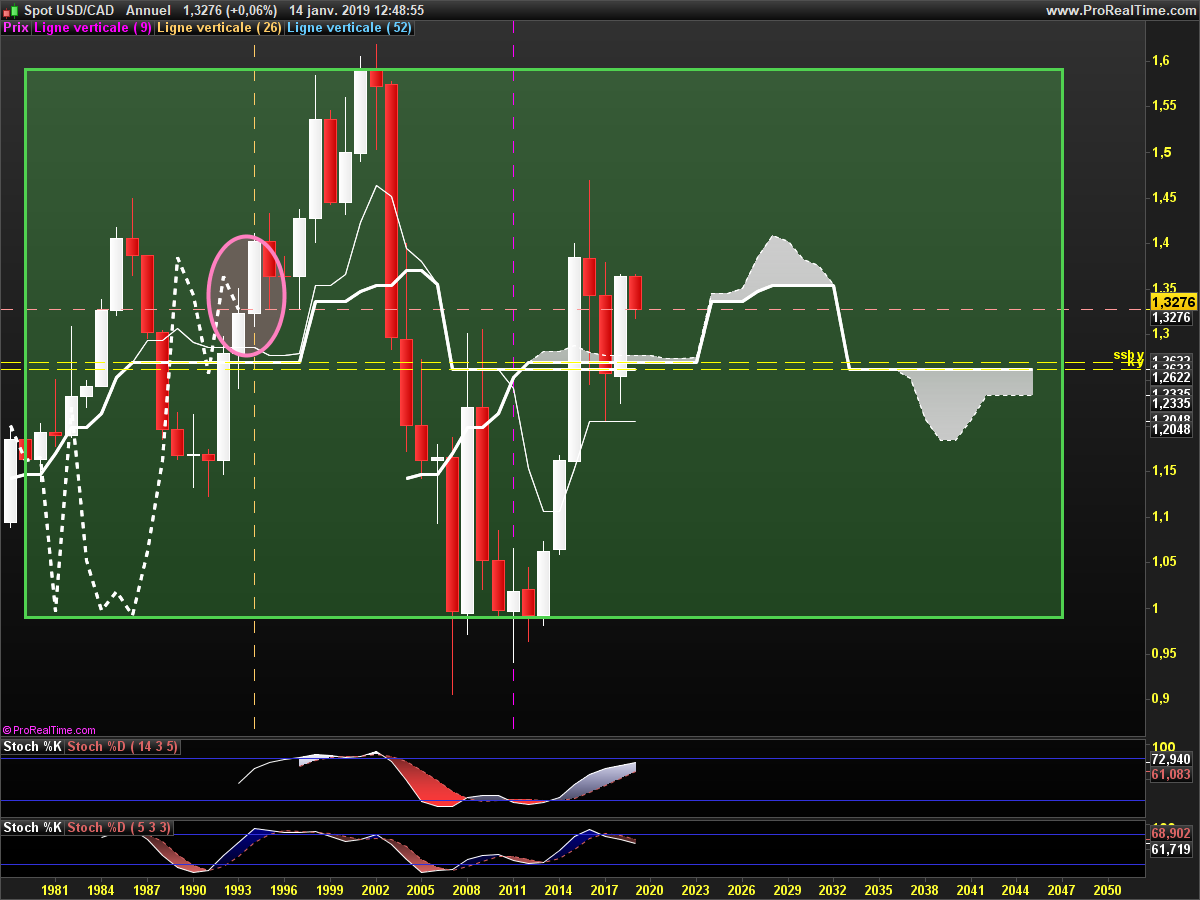Select the Prix indicator label
The width and height of the screenshot is (1200, 900).
(x=15, y=28)
